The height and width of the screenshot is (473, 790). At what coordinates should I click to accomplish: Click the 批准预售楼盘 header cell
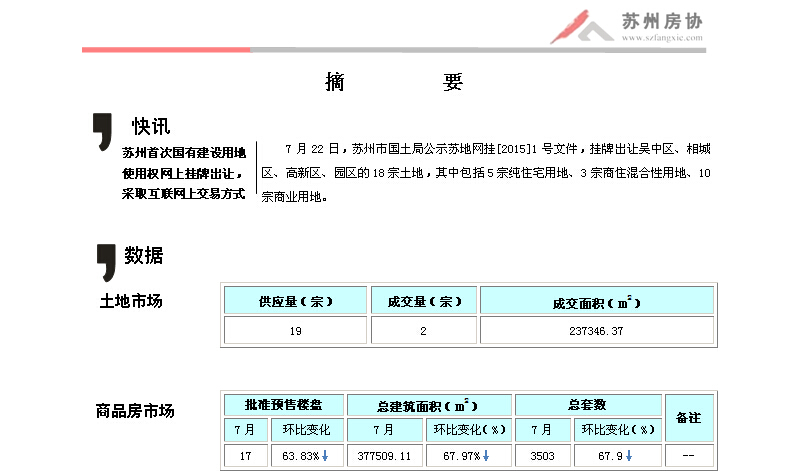pyautogui.click(x=284, y=405)
